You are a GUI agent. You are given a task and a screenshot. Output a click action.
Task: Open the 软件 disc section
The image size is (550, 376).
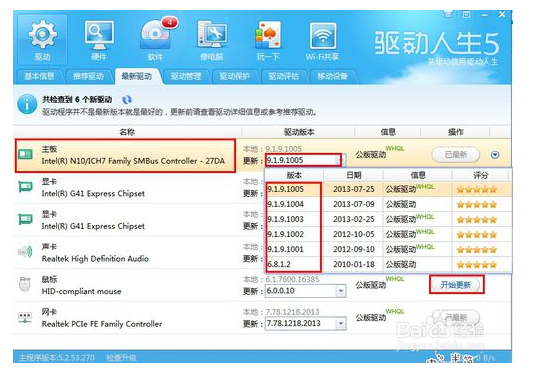click(155, 40)
